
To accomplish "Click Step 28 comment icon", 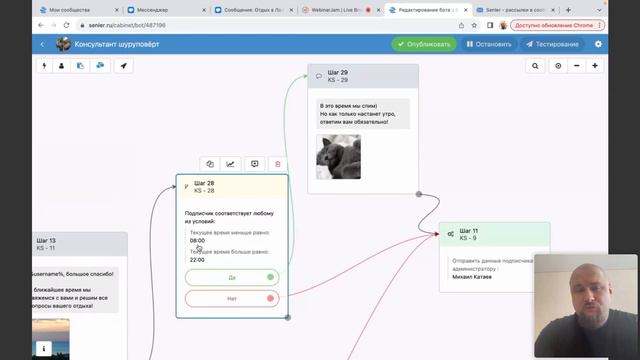I will click(255, 164).
